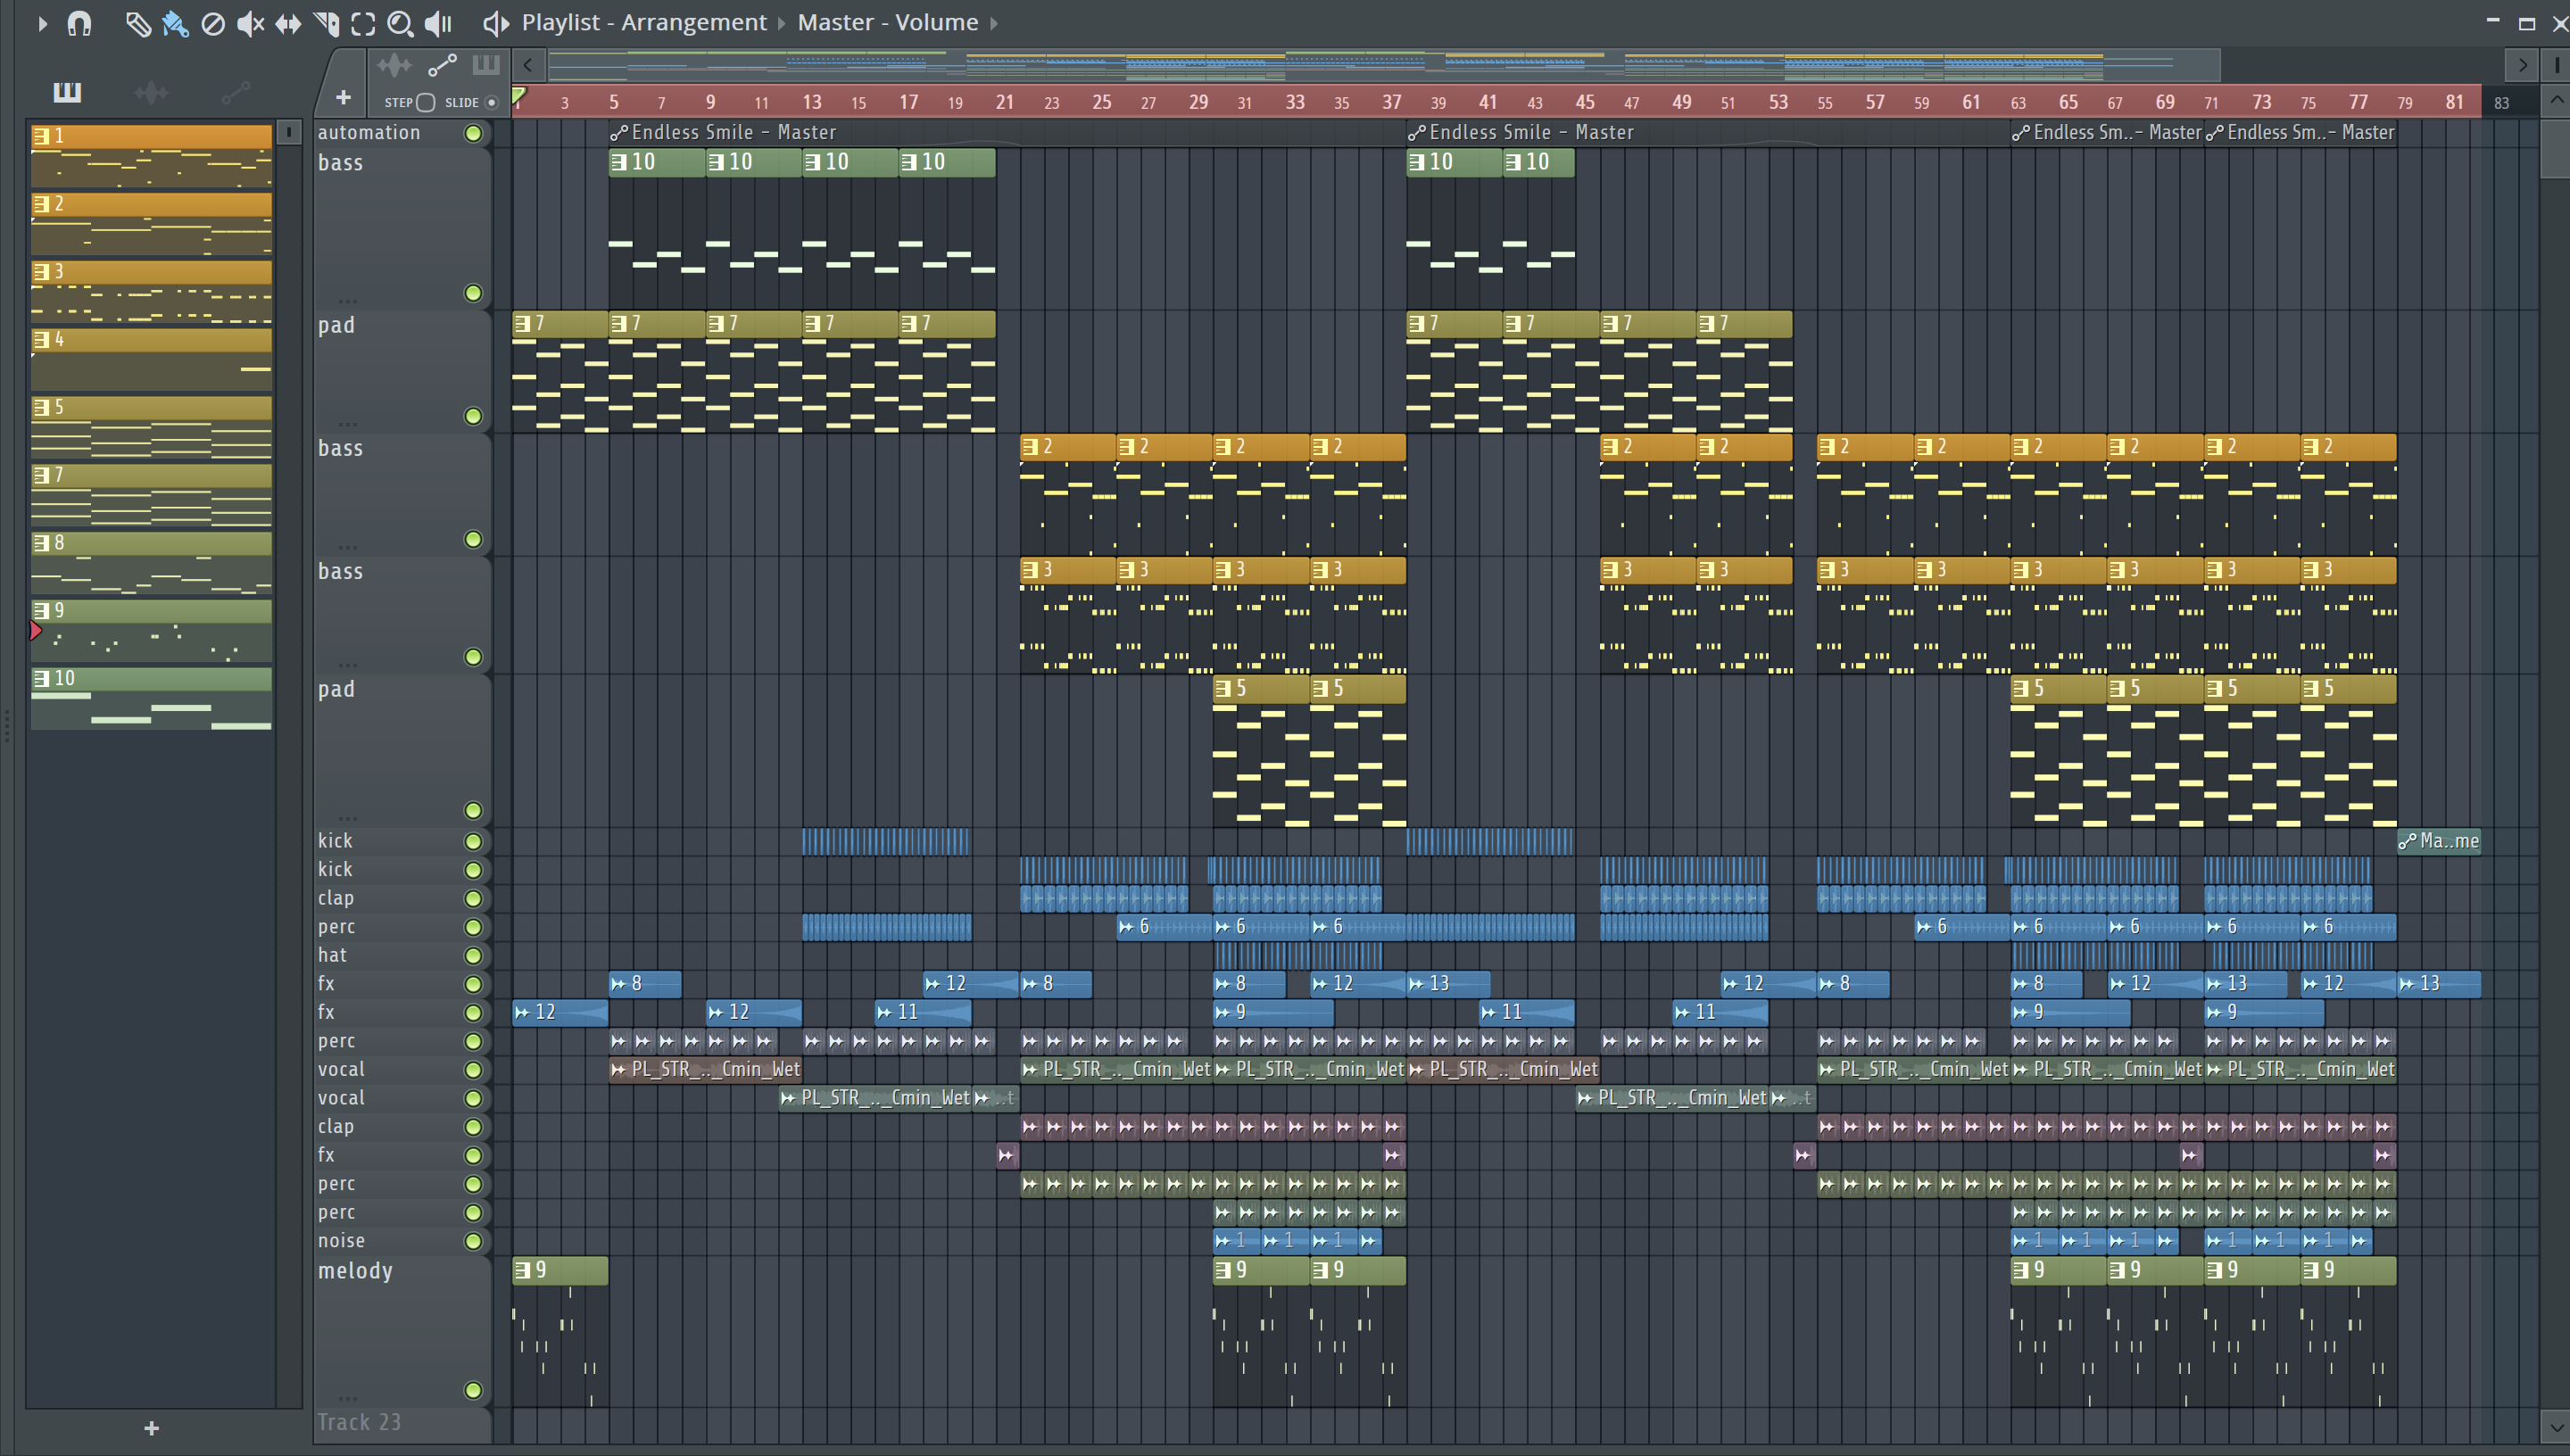2570x1456 pixels.
Task: Click the playlist vertical scrollbar thumb
Action: [x=2556, y=147]
